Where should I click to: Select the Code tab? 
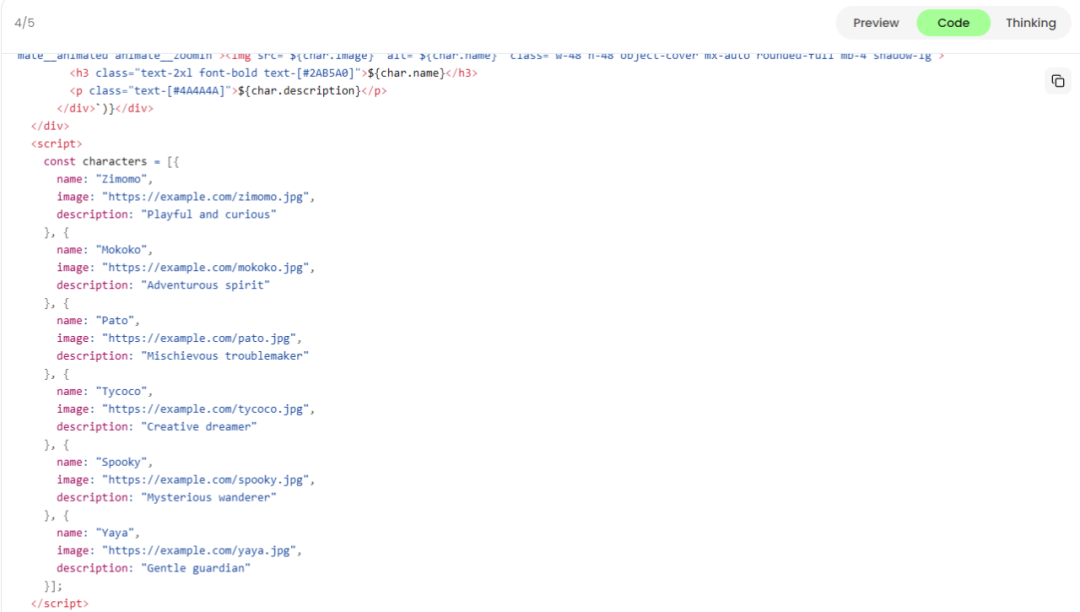tap(953, 23)
